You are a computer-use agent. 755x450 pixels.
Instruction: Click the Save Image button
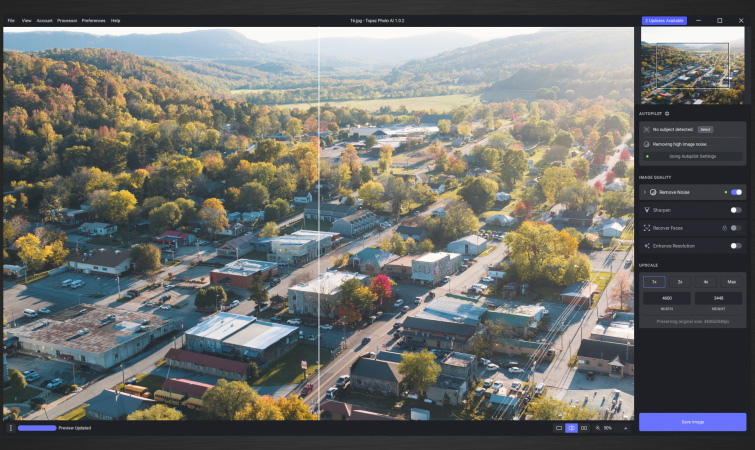[x=692, y=422]
